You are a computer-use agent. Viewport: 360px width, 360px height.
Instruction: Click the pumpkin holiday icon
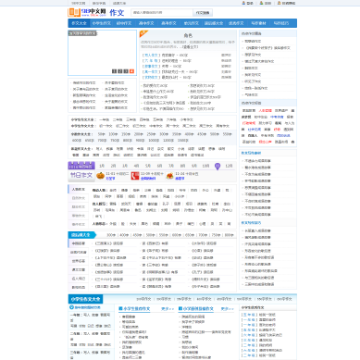coord(100,175)
